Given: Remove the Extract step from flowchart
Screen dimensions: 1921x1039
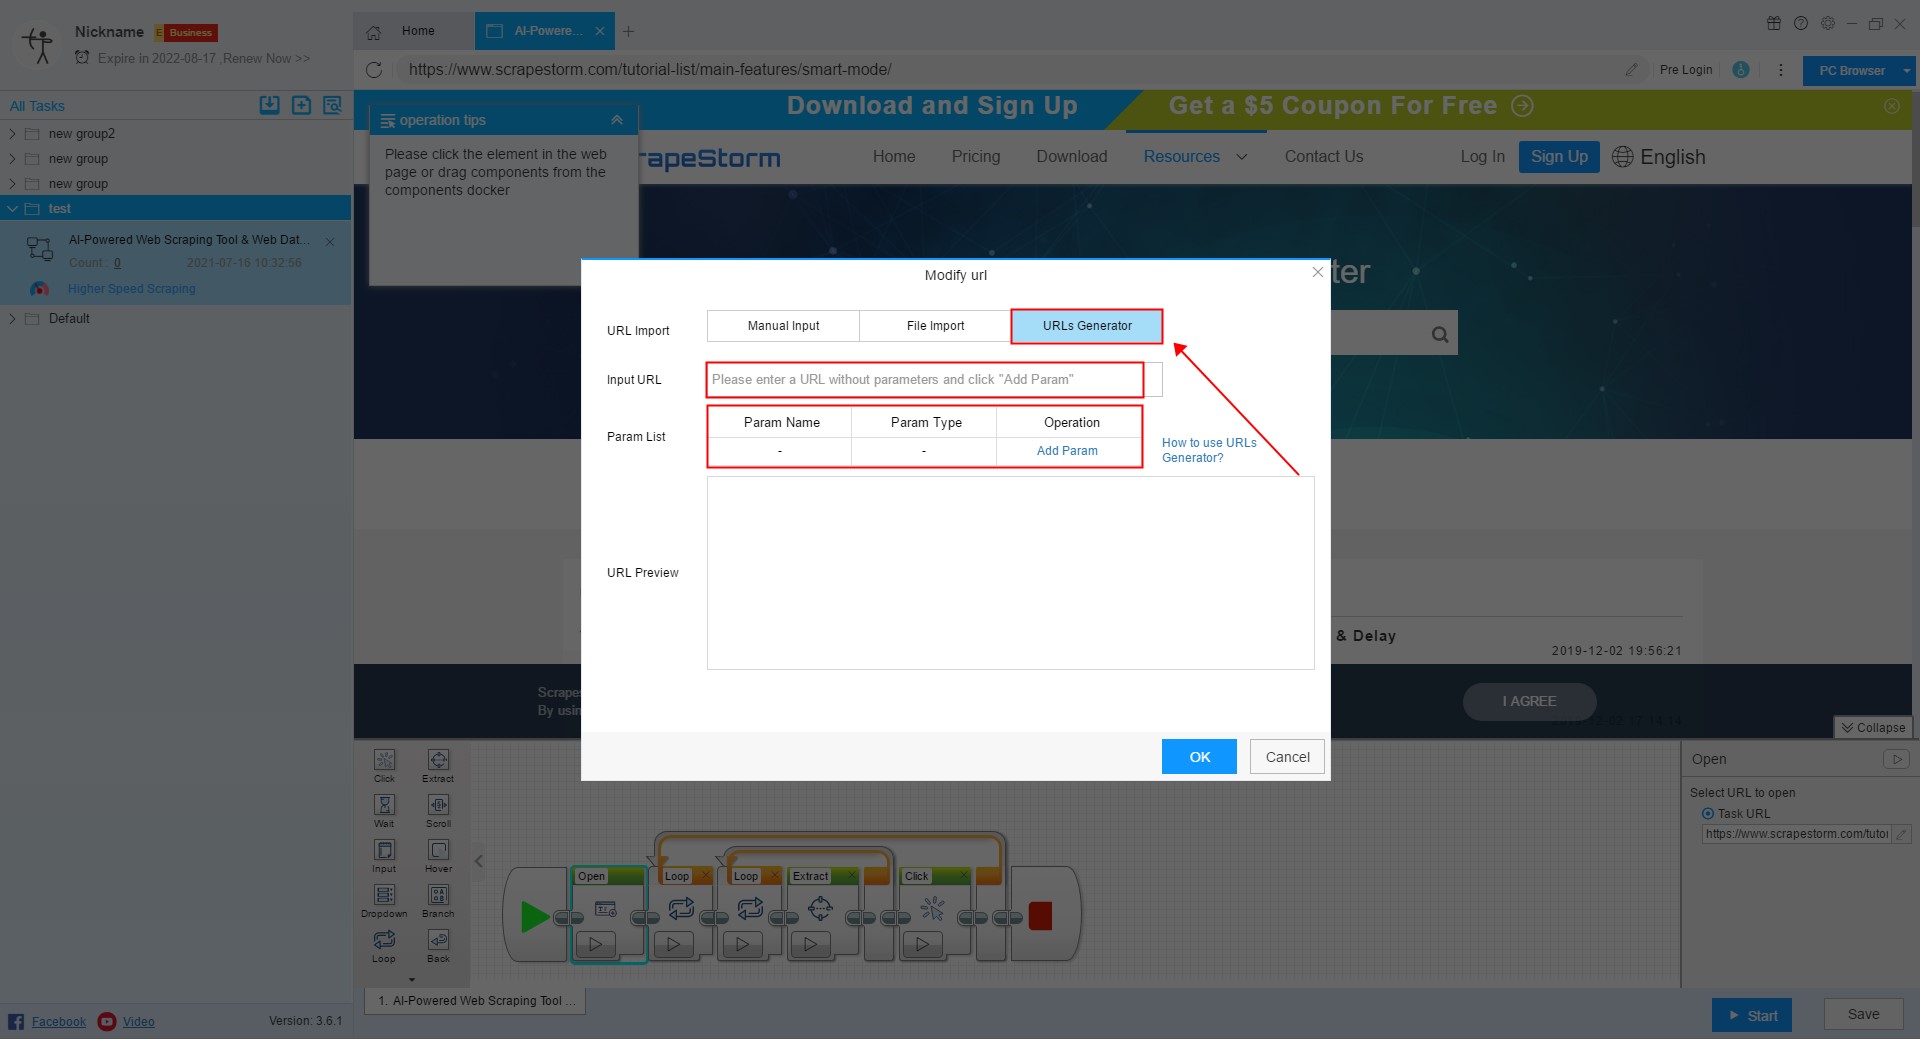Looking at the screenshot, I should point(852,876).
